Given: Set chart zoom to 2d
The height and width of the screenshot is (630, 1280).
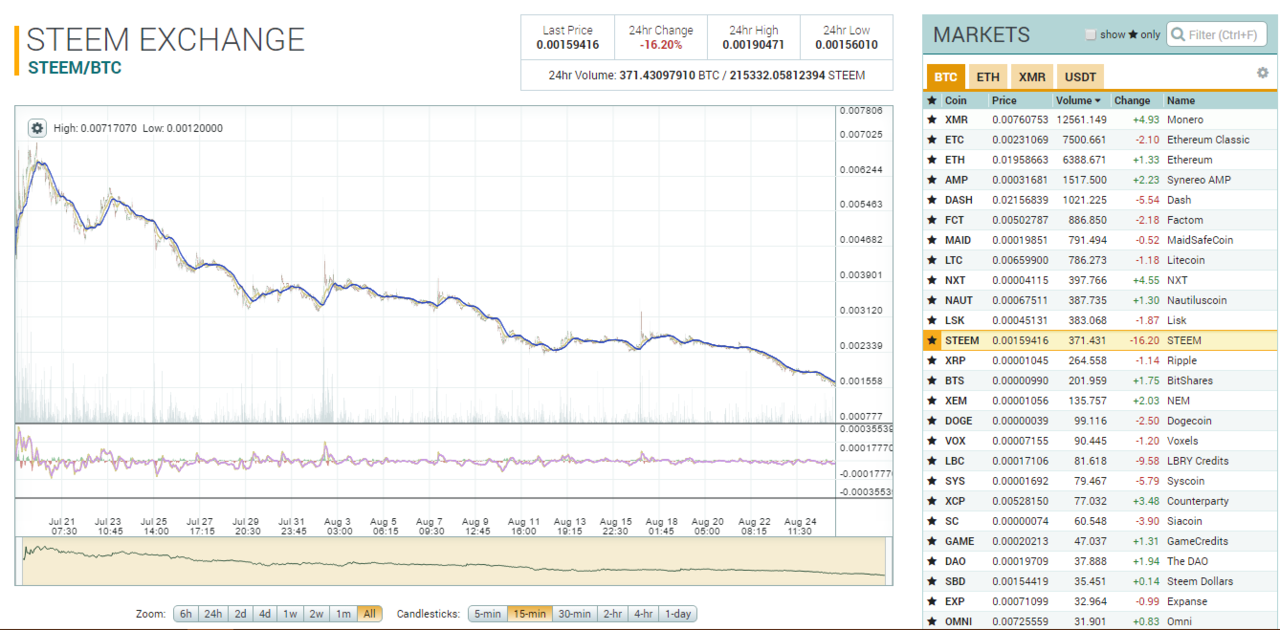Looking at the screenshot, I should 240,613.
